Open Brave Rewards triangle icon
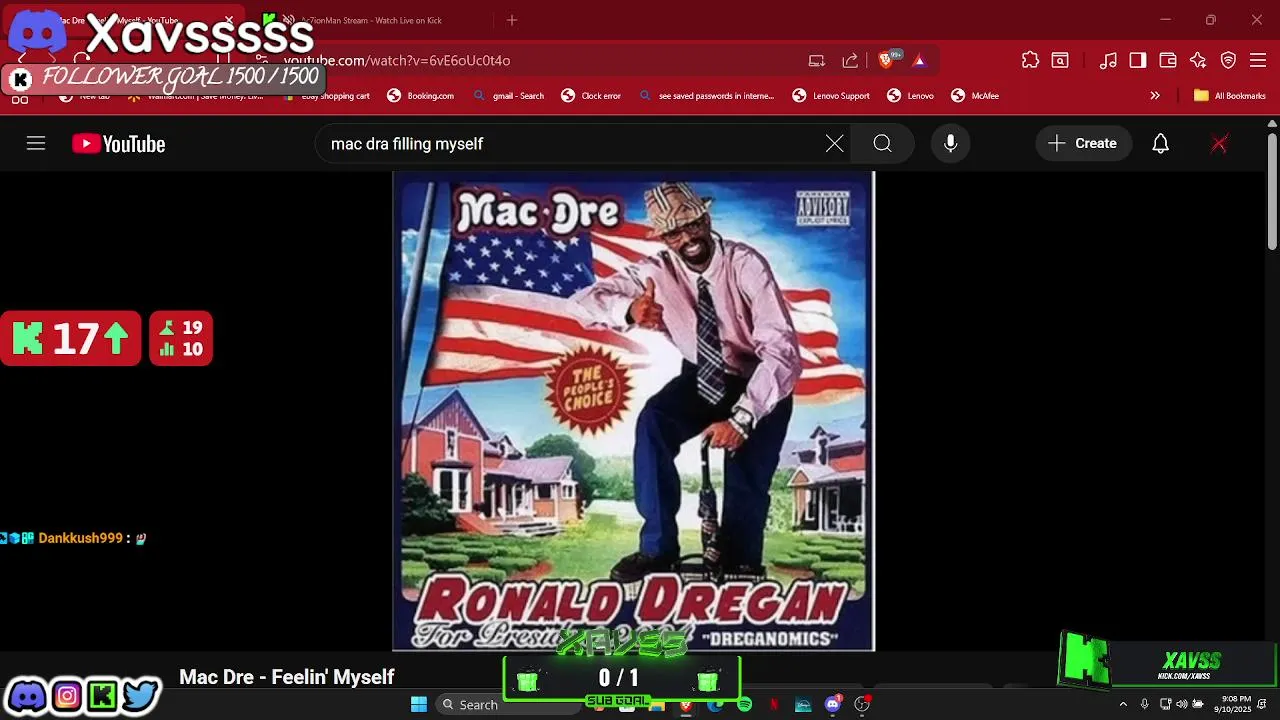The width and height of the screenshot is (1280, 720). tap(919, 60)
